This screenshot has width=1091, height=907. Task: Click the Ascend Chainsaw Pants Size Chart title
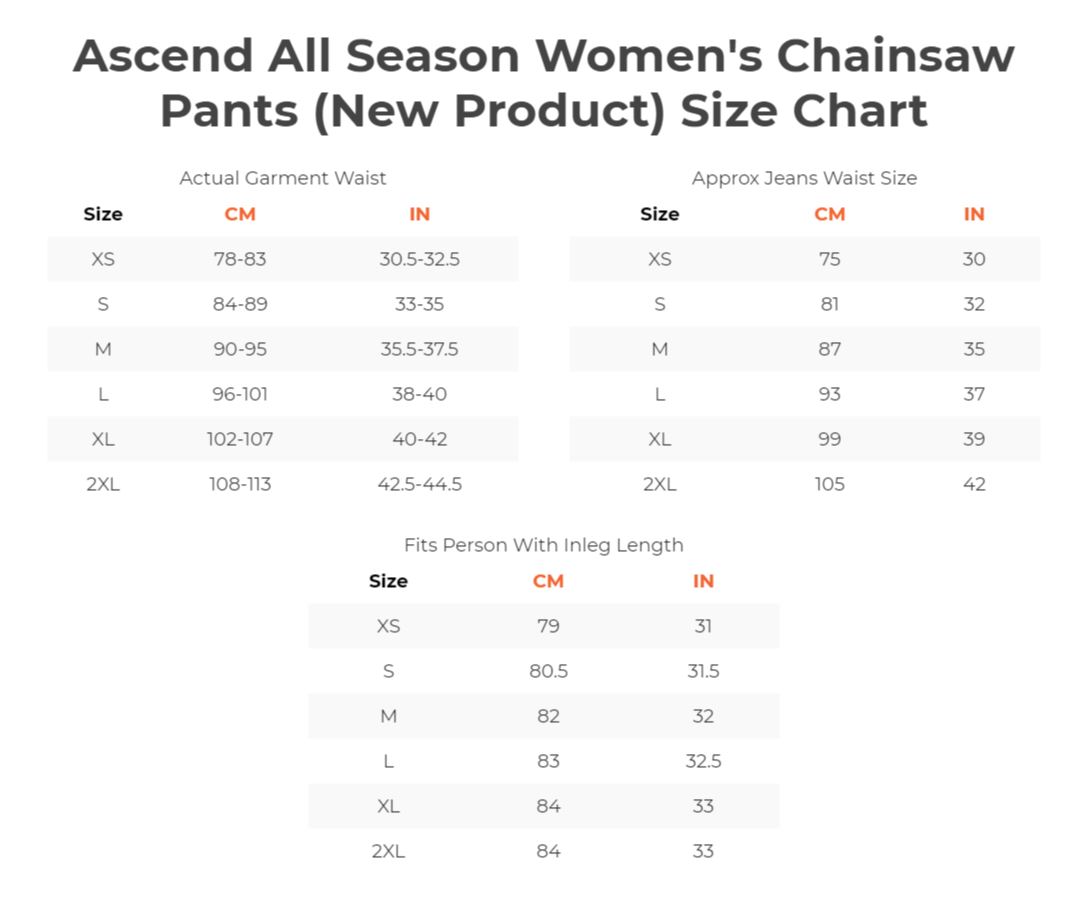(x=544, y=83)
